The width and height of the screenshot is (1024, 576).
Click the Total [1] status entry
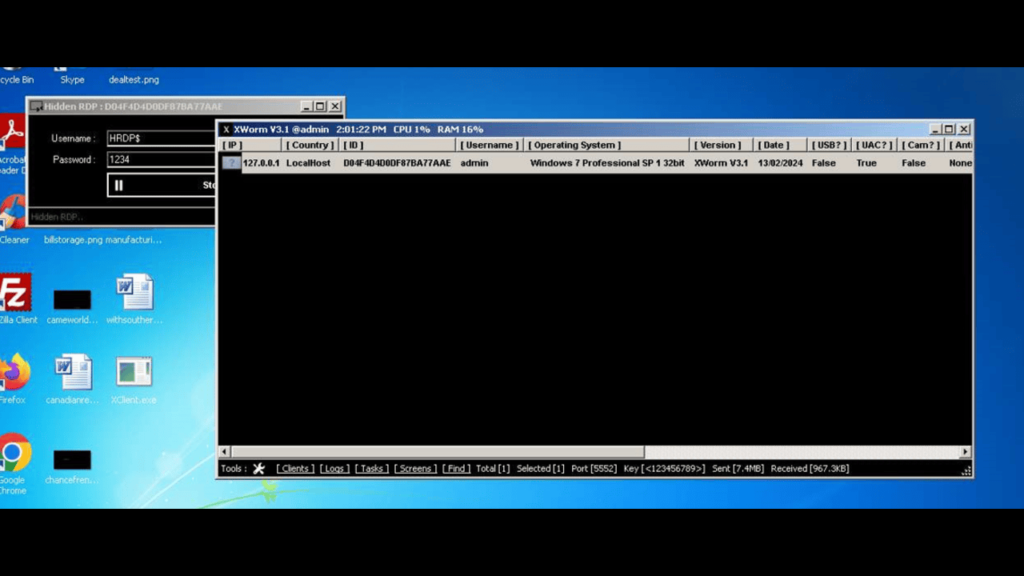[x=492, y=468]
